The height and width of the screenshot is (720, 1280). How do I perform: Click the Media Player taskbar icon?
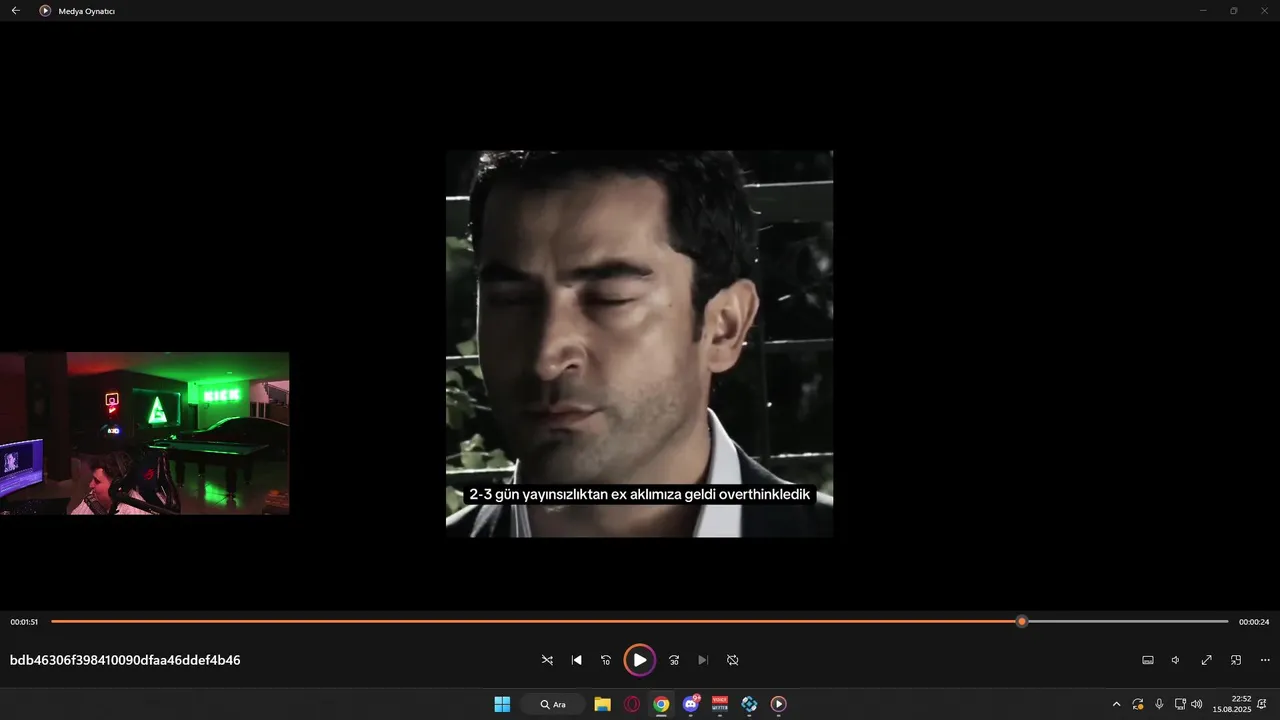778,704
